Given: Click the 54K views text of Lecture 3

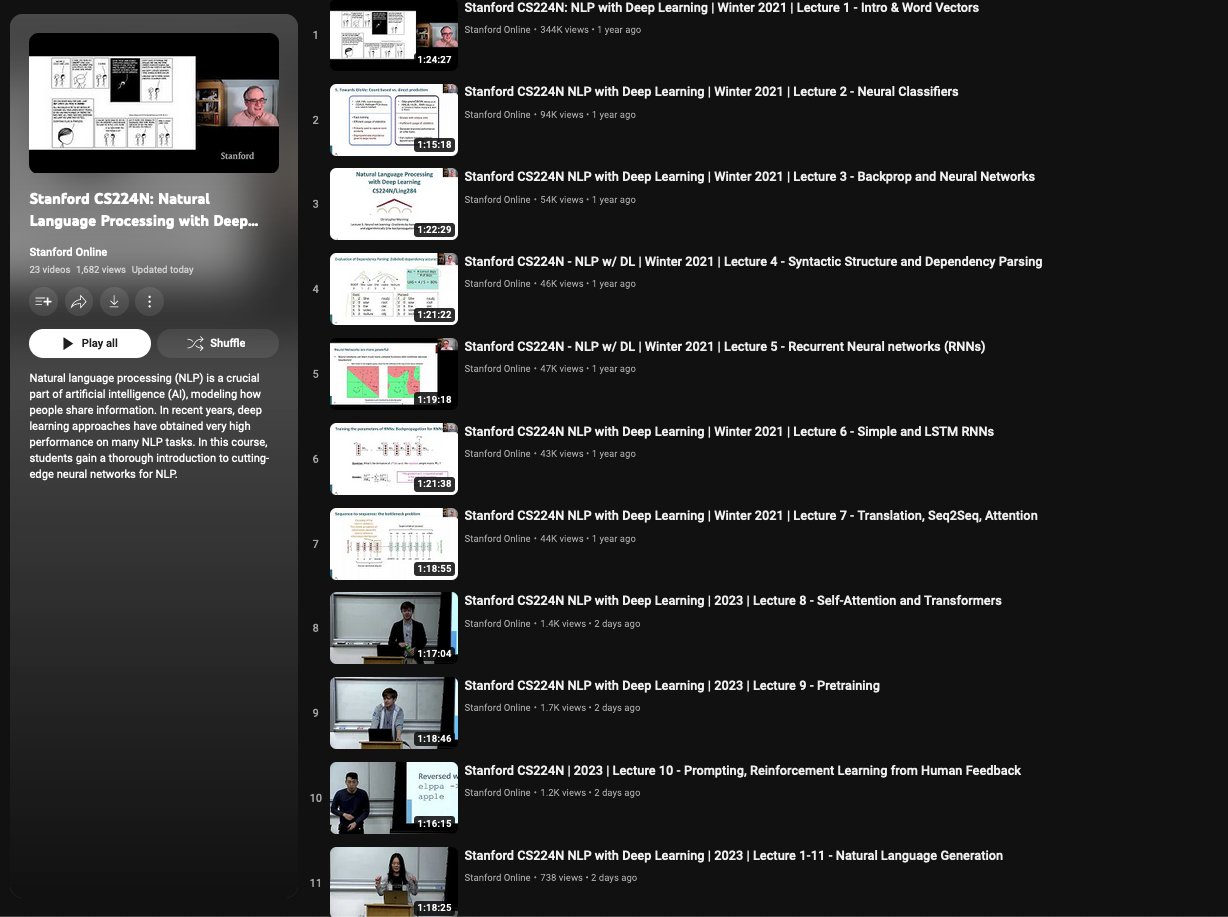Looking at the screenshot, I should tap(562, 200).
